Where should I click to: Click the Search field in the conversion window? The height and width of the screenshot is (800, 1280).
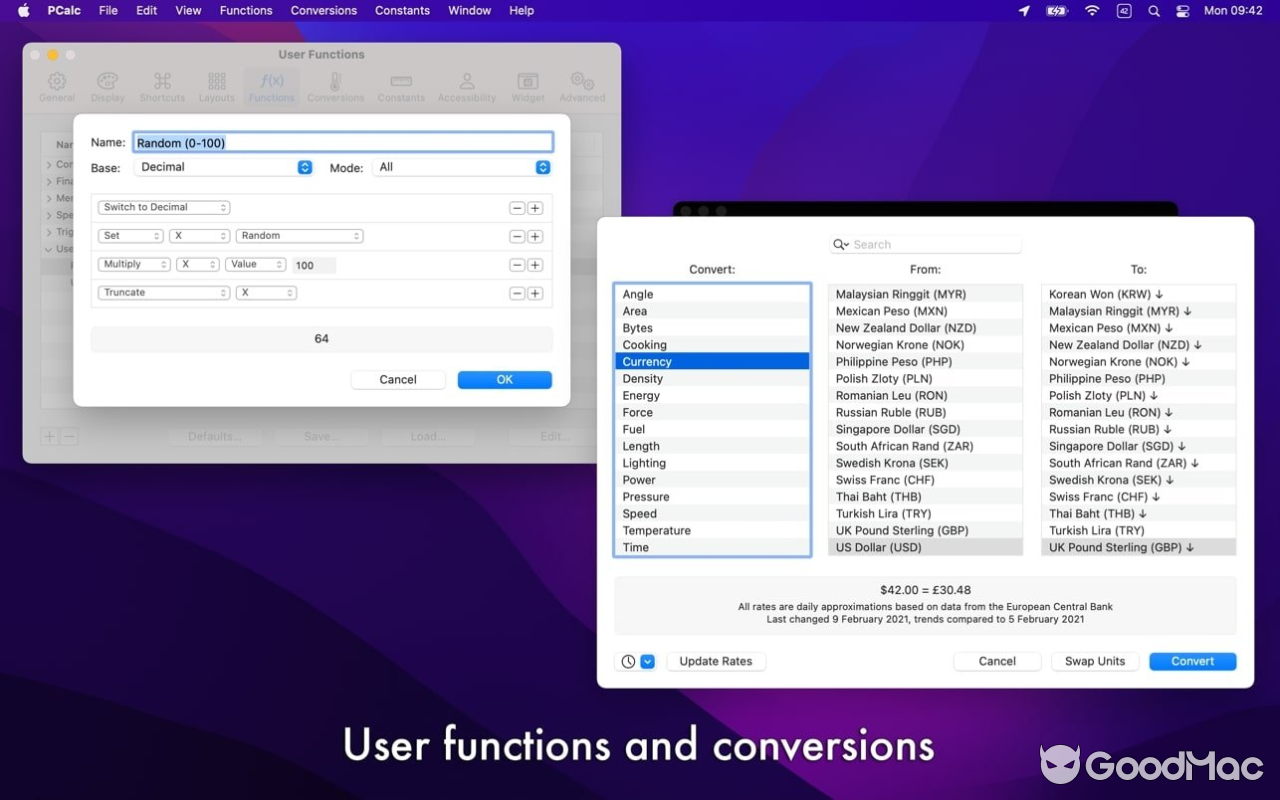click(925, 244)
